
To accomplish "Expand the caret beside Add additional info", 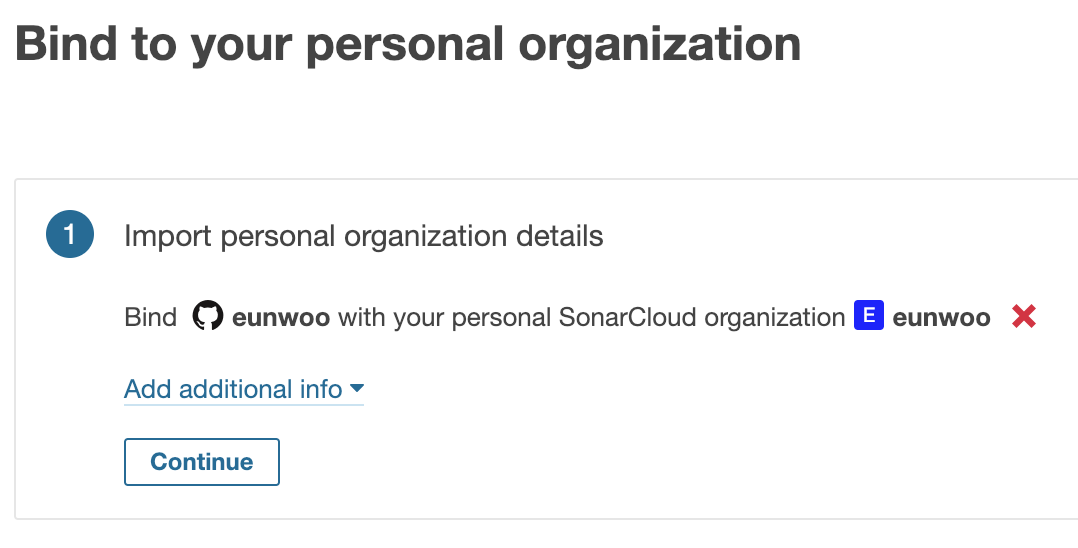I will pos(356,388).
